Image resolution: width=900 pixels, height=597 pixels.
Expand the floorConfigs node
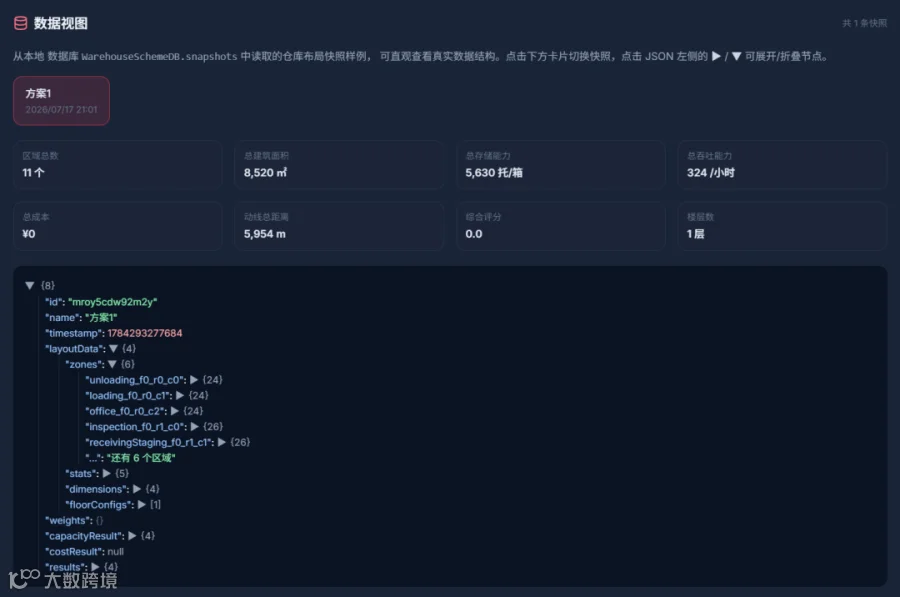(x=141, y=505)
